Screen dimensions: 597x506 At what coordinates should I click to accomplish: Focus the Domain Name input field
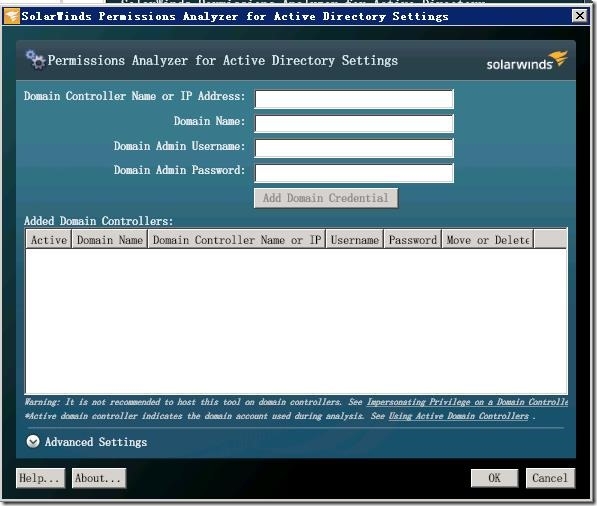point(354,123)
